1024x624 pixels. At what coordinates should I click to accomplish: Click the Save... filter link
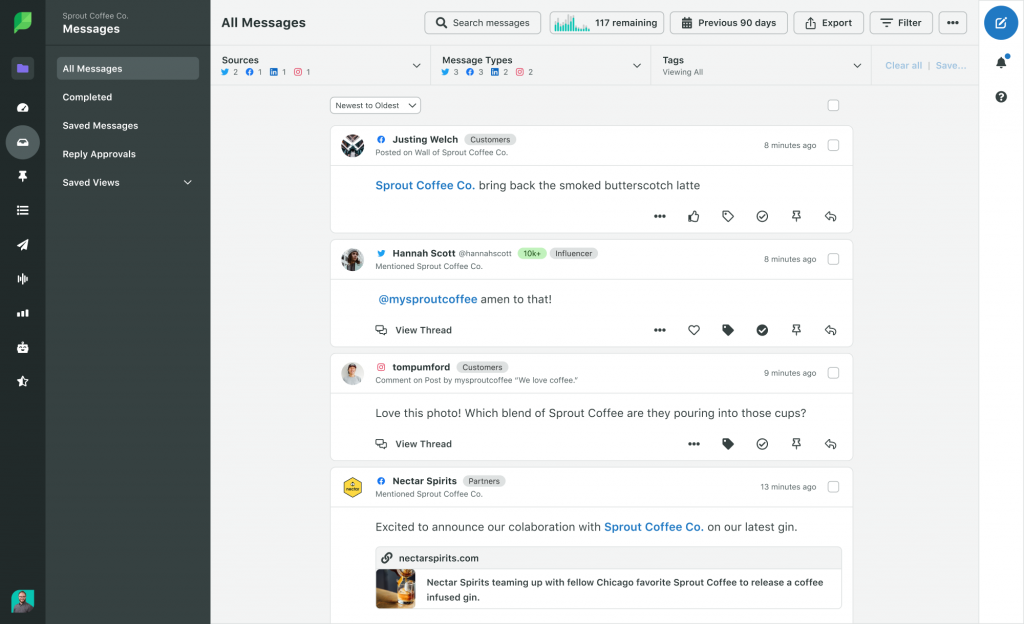(x=951, y=65)
